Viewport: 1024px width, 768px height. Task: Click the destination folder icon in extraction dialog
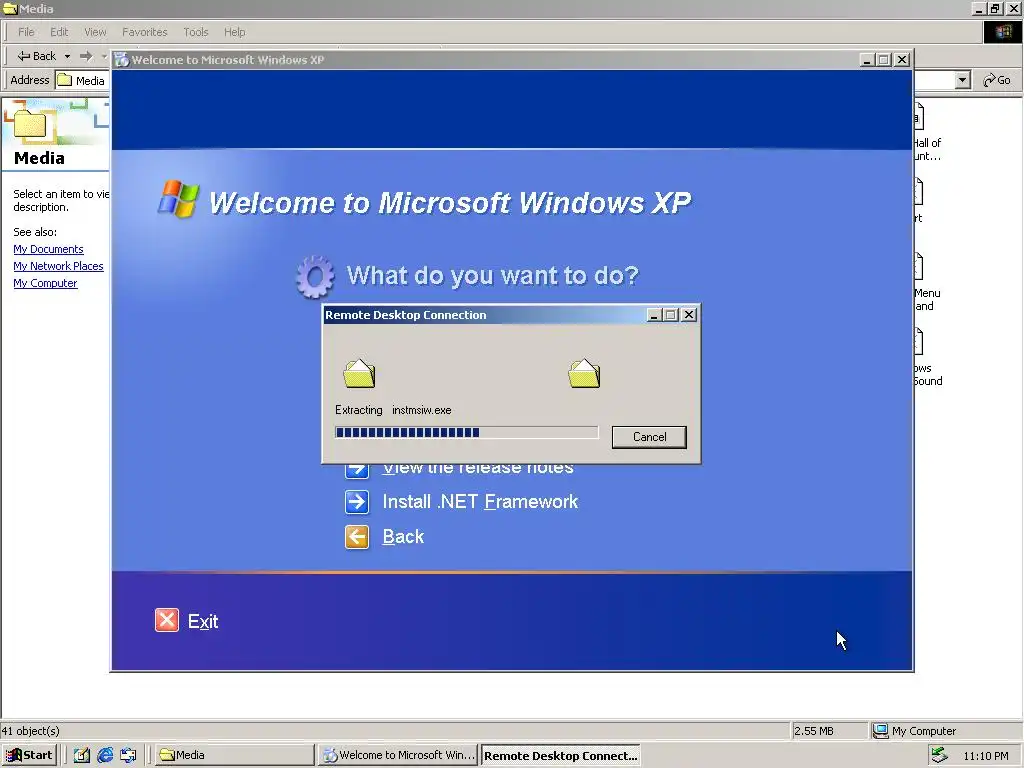coord(584,374)
